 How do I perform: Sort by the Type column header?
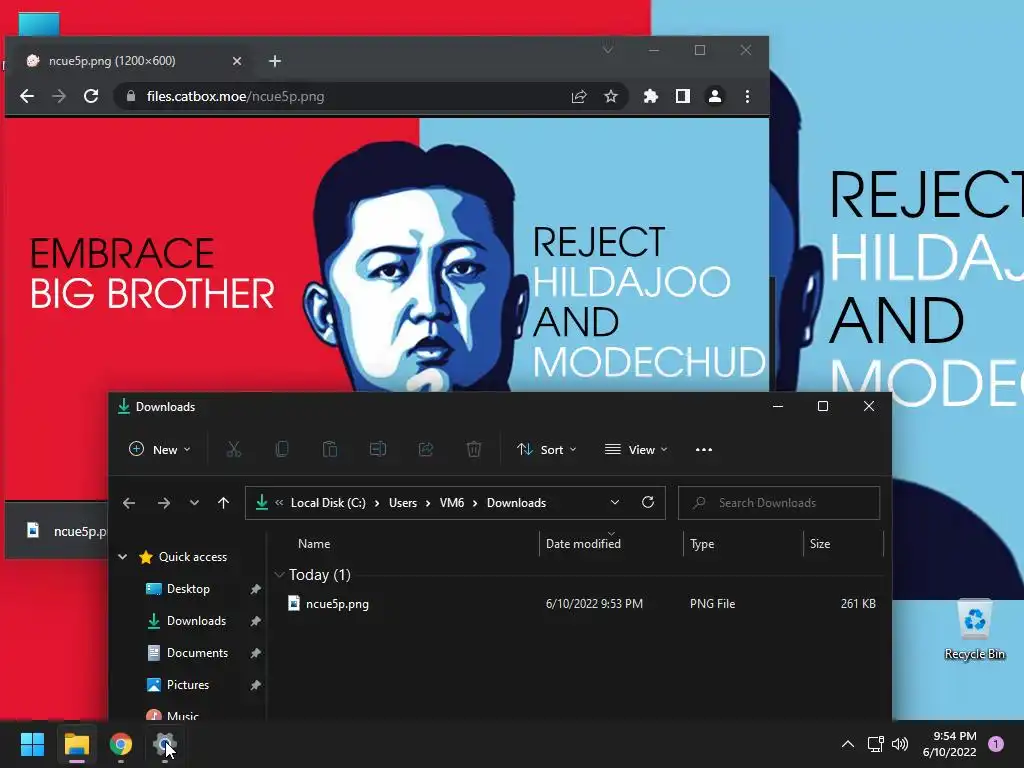(743, 543)
